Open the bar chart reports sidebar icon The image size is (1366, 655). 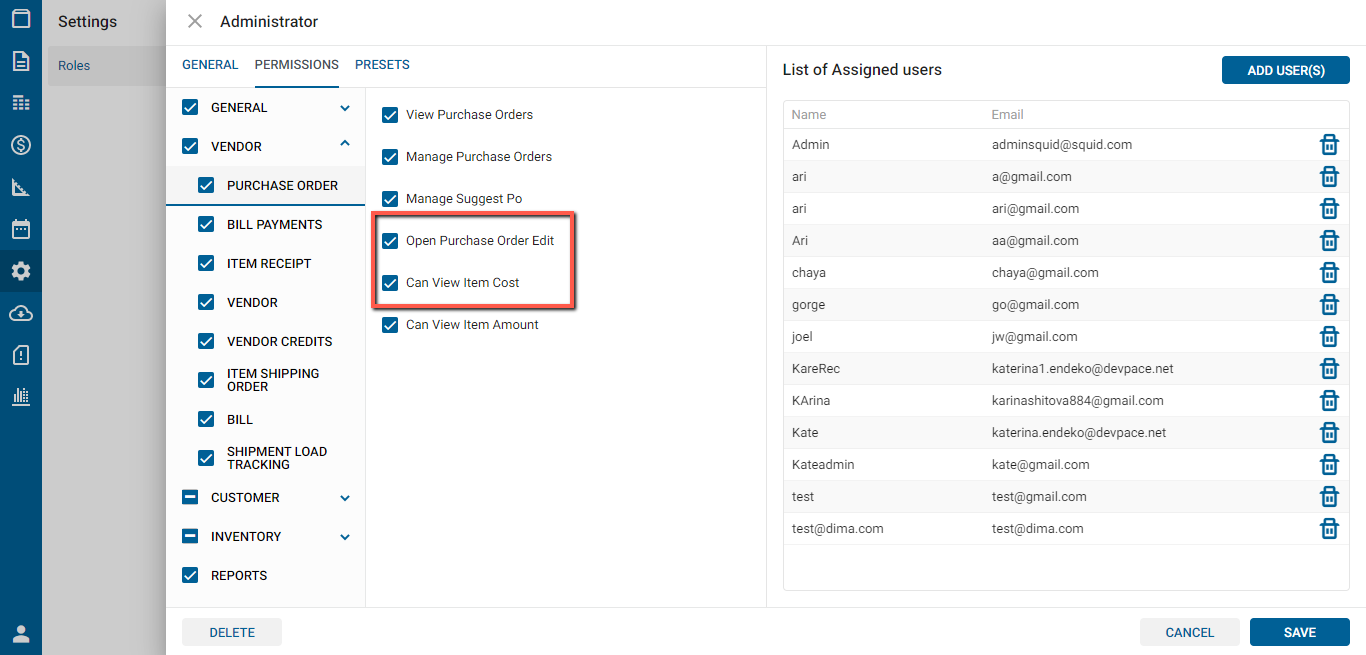21,396
